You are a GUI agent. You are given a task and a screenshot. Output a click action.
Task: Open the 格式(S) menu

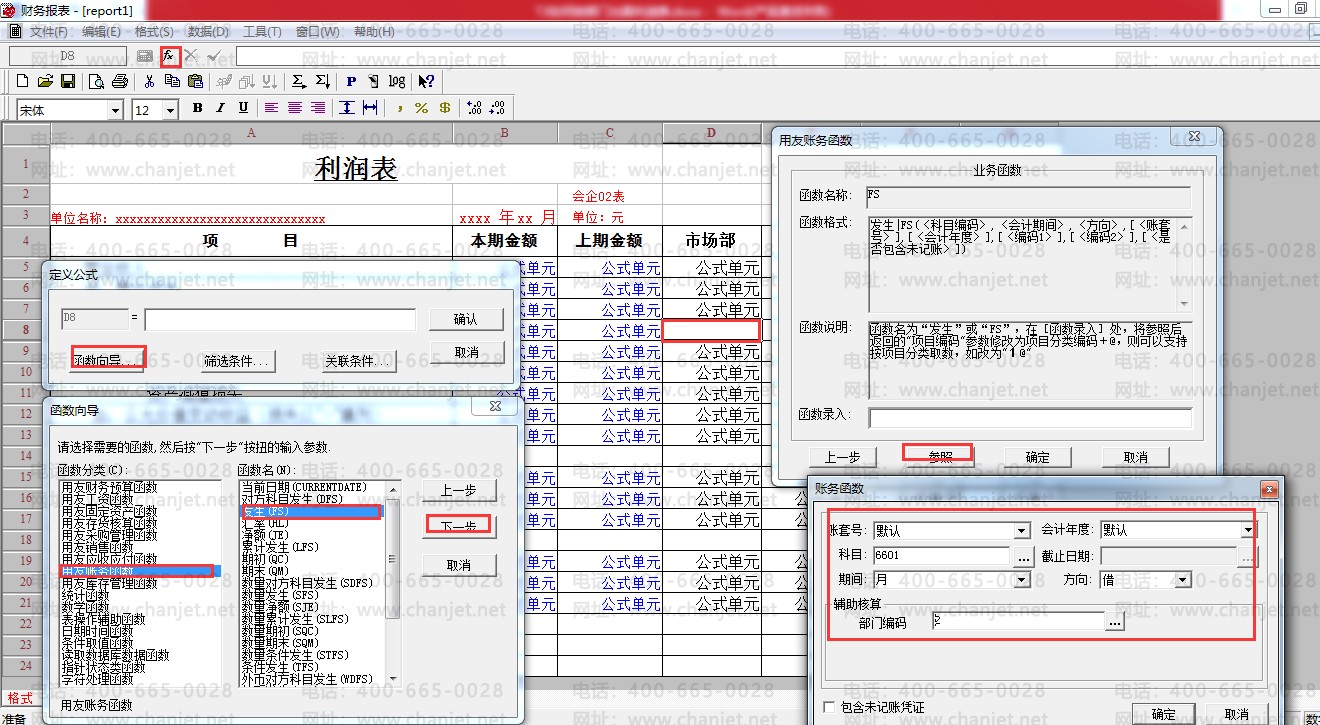click(153, 32)
